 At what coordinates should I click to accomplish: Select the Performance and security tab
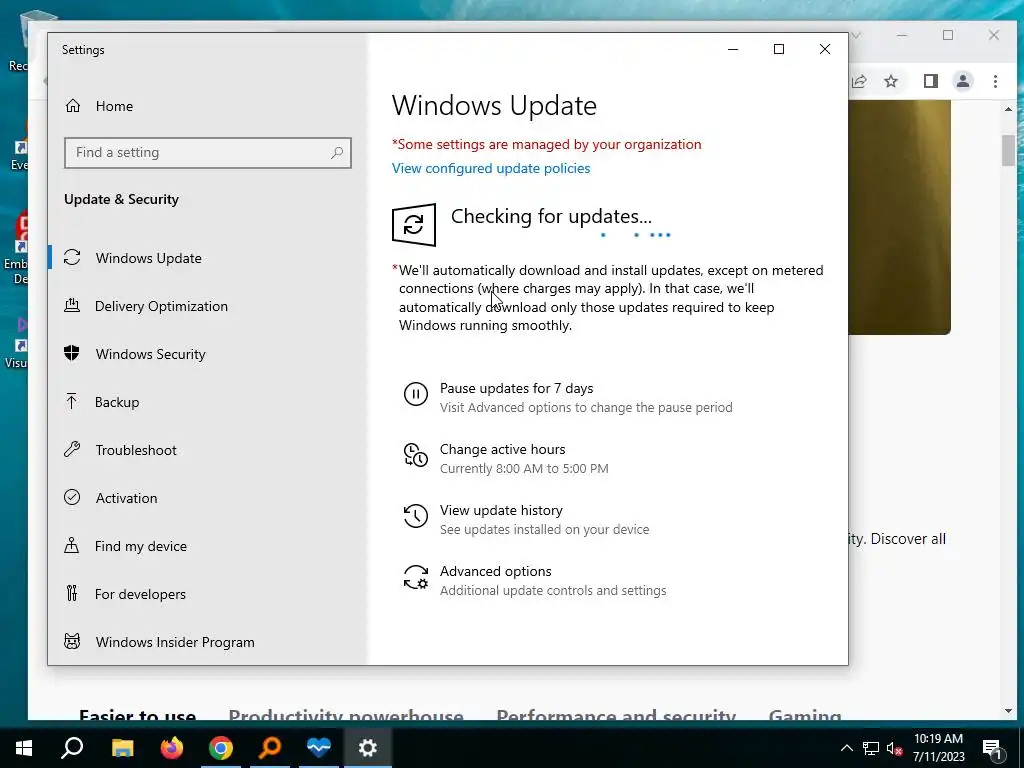click(x=616, y=715)
